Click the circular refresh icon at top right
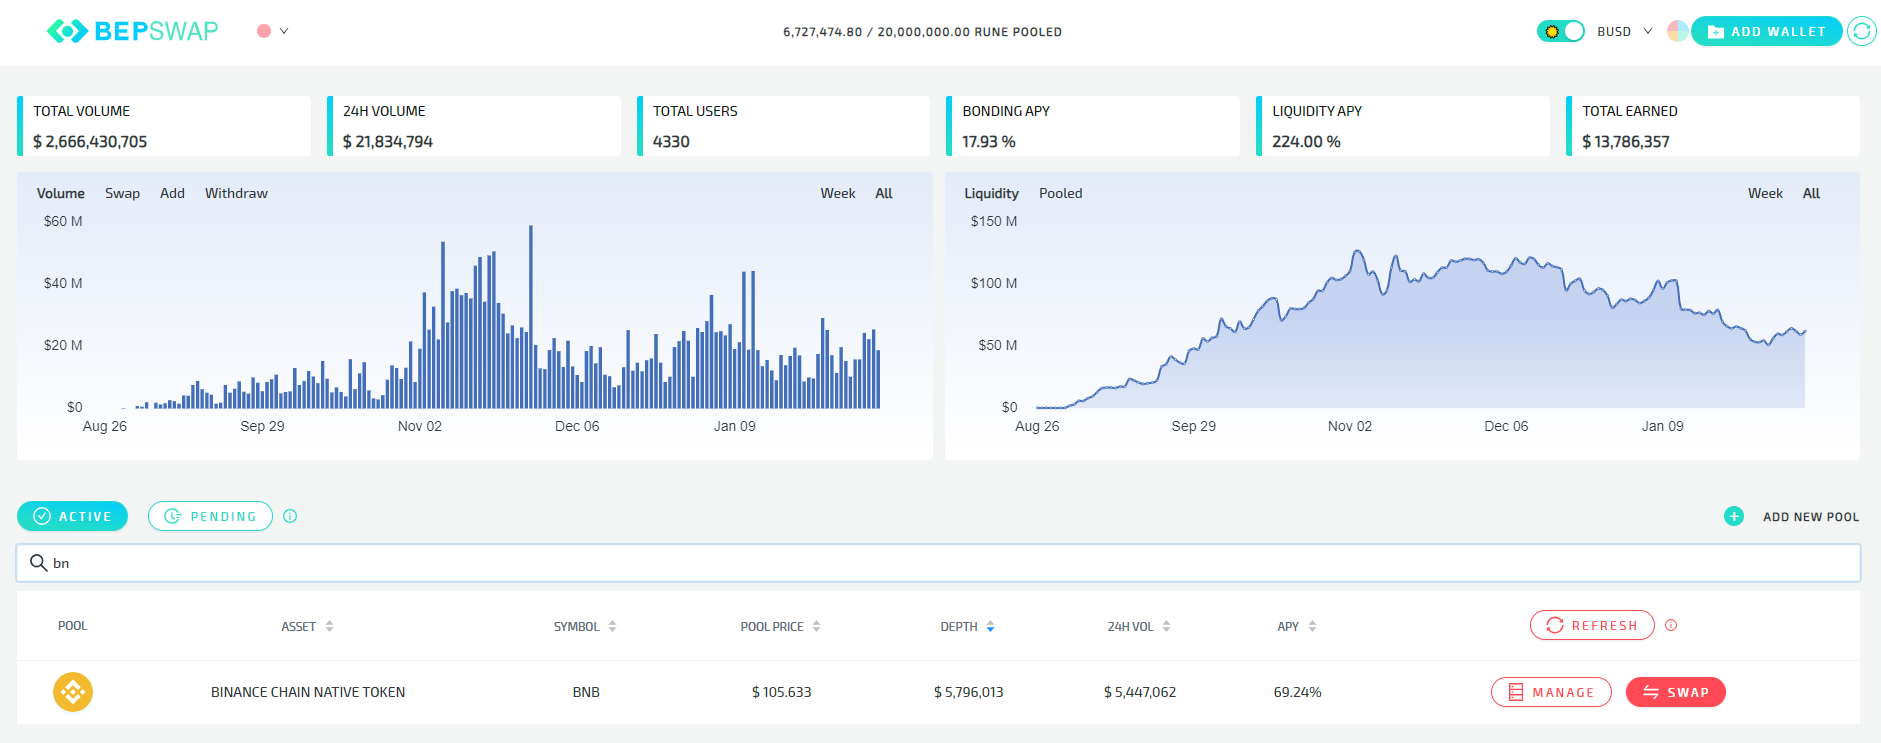1881x743 pixels. click(x=1861, y=31)
